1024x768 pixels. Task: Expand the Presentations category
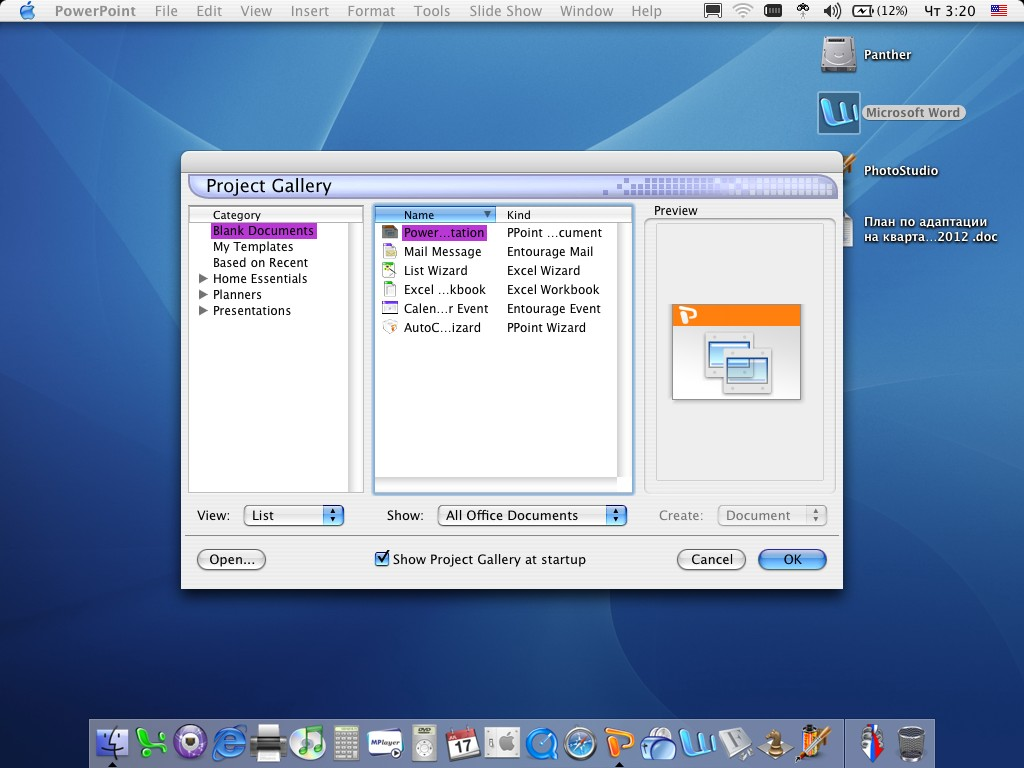tap(203, 310)
